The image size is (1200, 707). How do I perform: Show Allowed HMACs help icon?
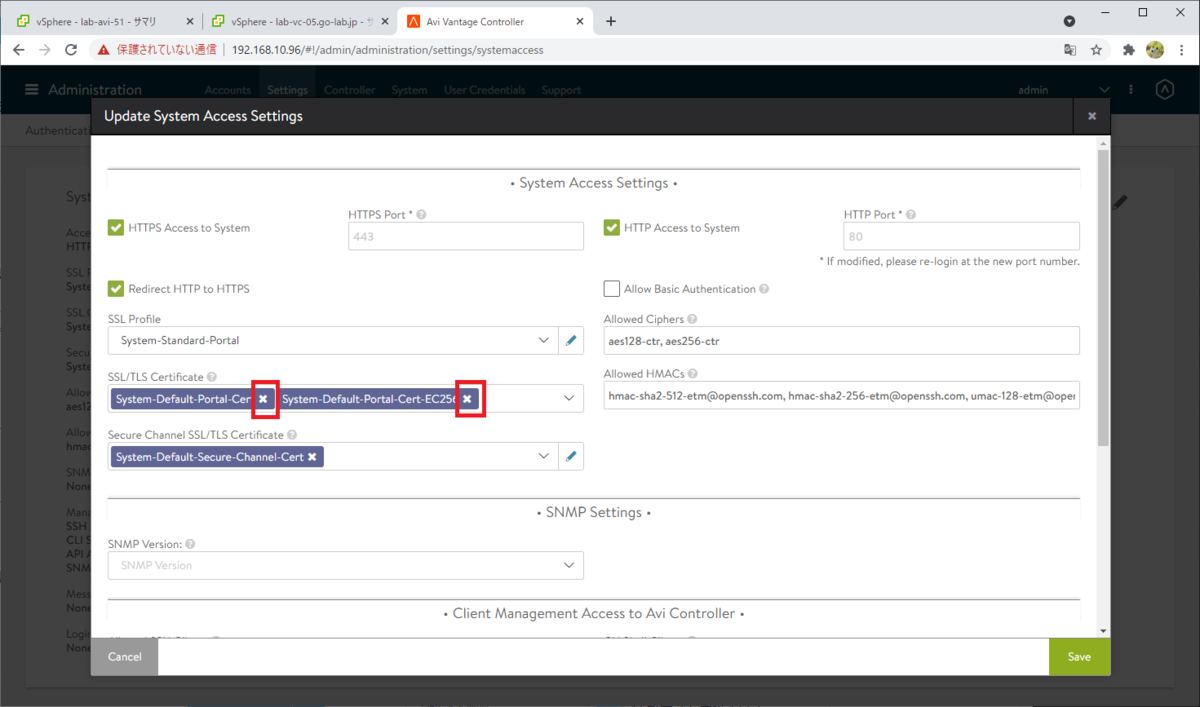pos(692,374)
